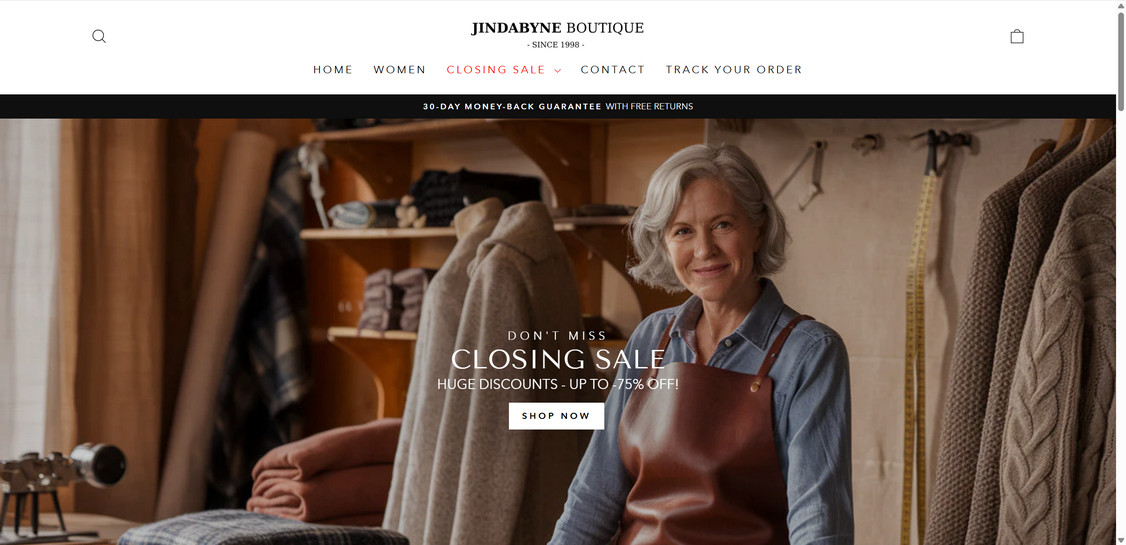Click the Since 1998 tagline under logo

(x=557, y=45)
